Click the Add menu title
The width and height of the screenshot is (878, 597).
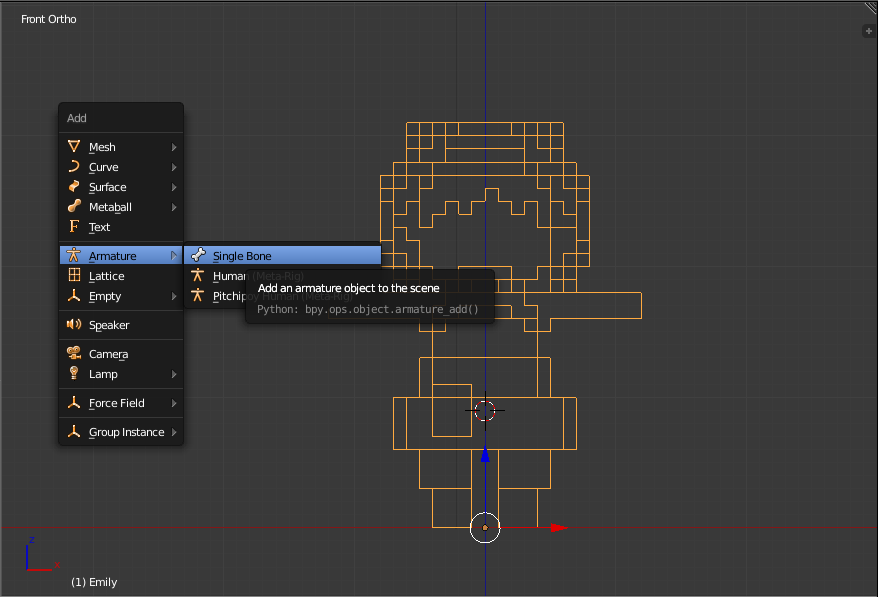(77, 118)
